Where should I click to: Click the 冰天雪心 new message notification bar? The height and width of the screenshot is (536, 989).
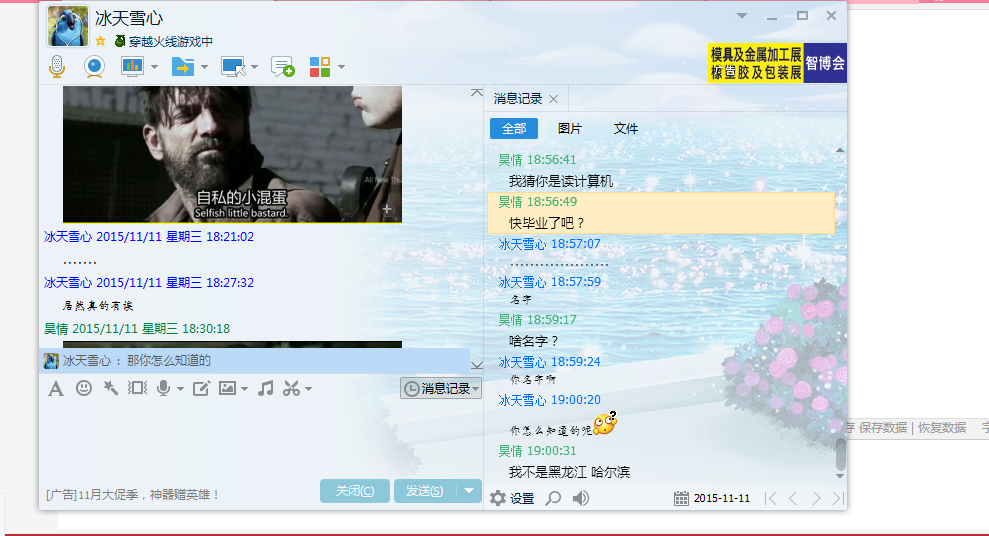255,361
